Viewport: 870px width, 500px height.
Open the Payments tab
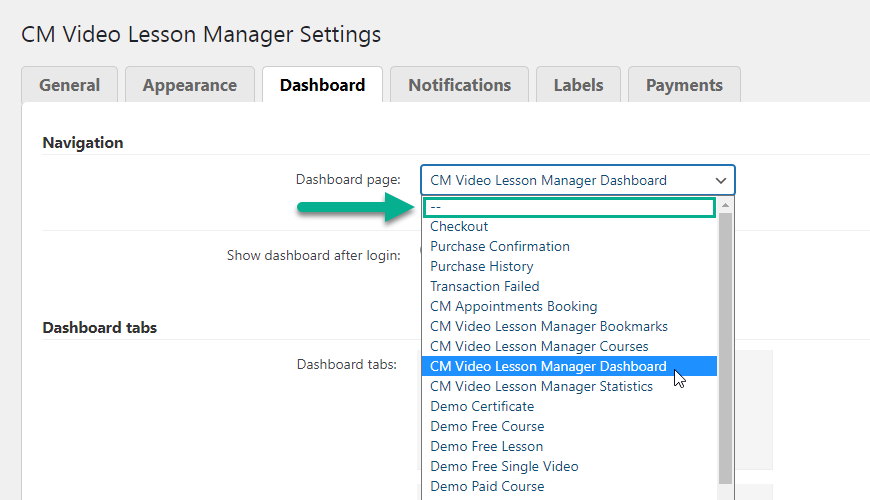point(684,85)
